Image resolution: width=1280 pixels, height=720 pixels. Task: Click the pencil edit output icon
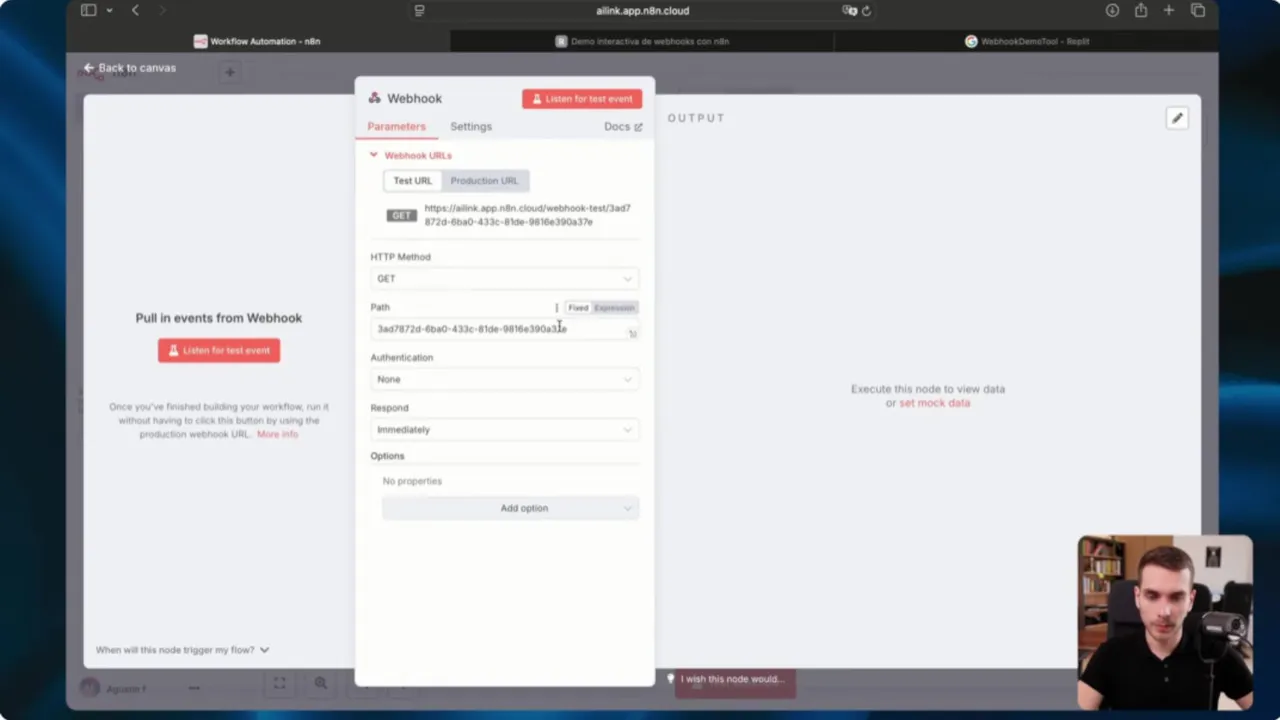pyautogui.click(x=1177, y=119)
